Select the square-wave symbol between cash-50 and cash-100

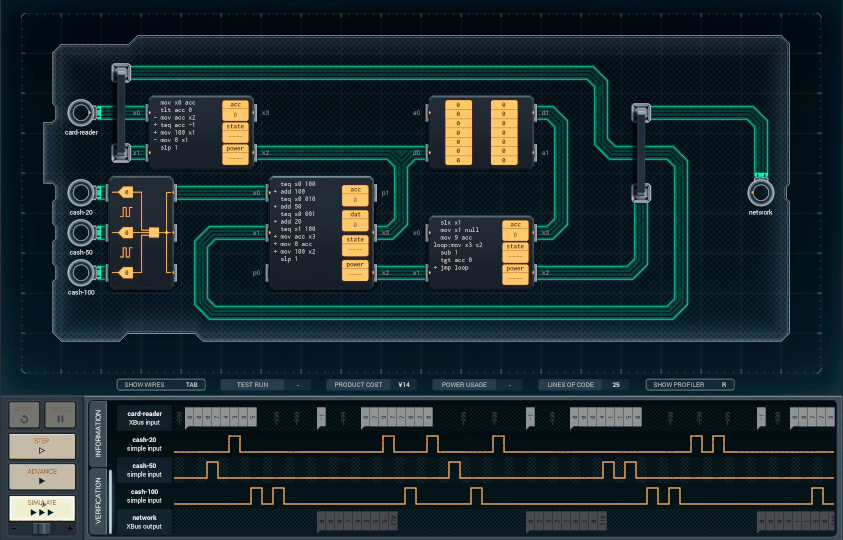(126, 252)
